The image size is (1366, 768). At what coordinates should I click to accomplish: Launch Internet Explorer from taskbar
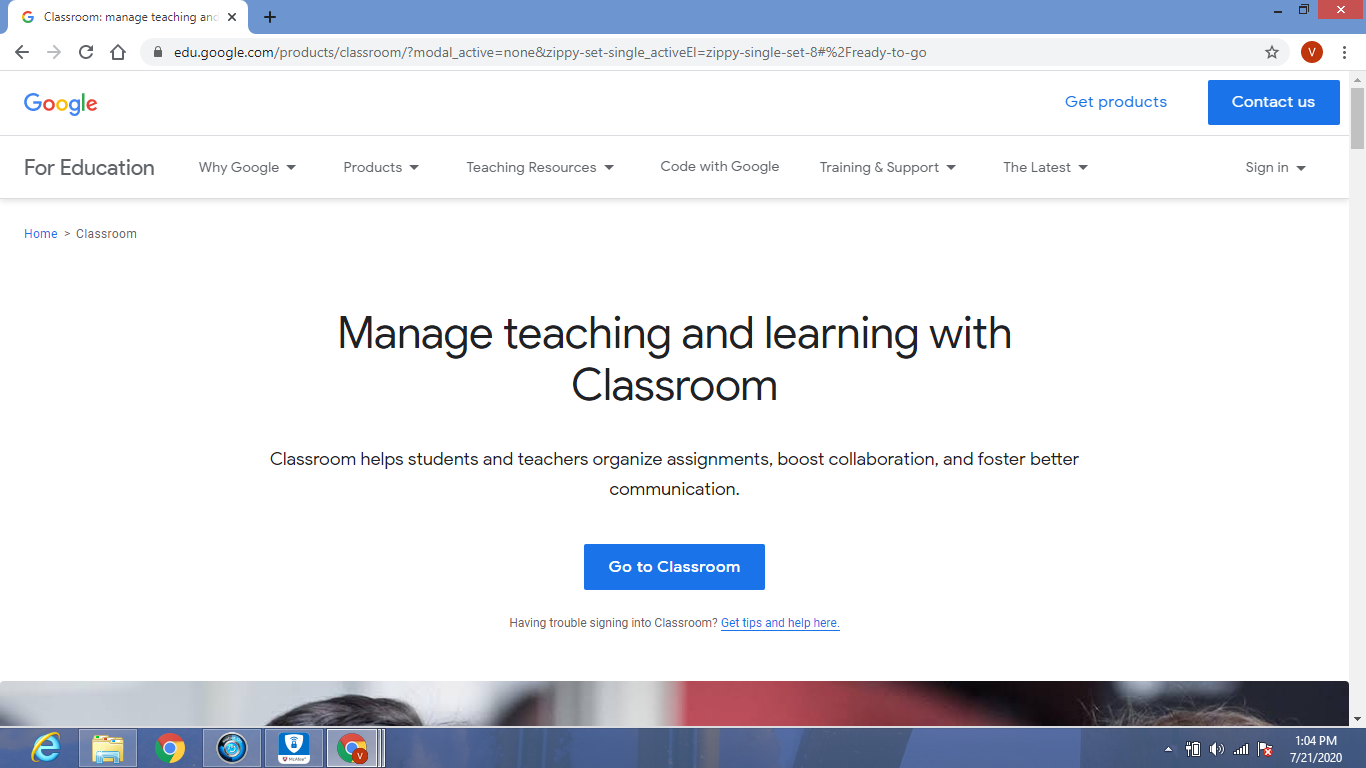click(46, 748)
